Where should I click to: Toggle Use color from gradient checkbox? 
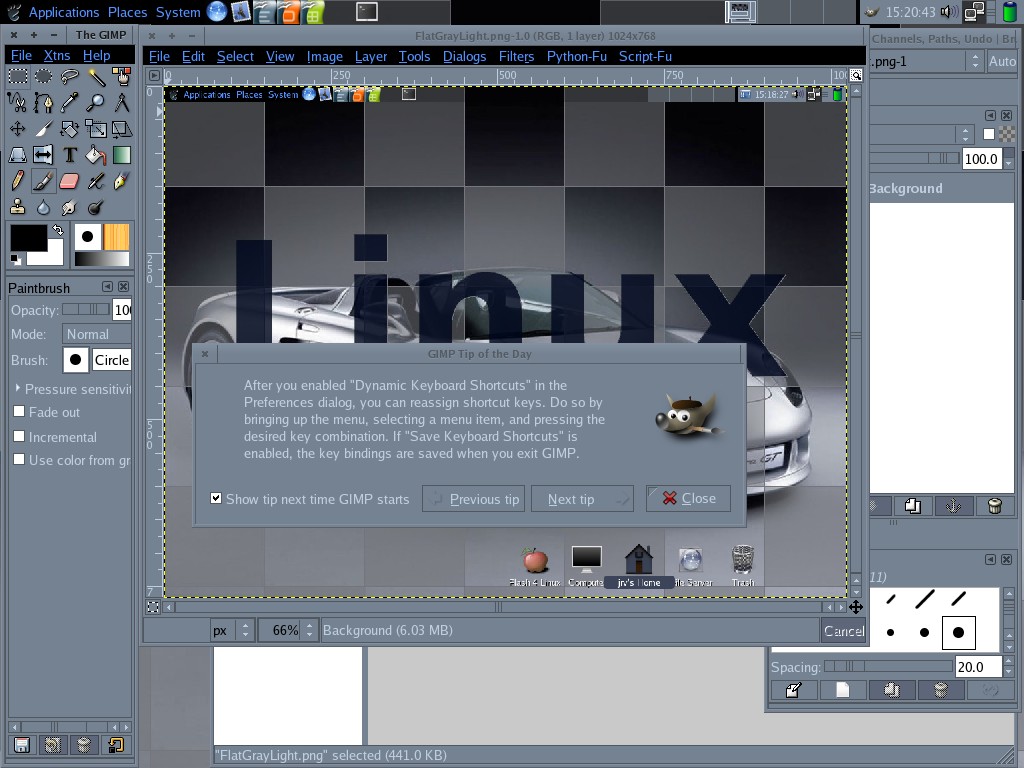point(19,459)
